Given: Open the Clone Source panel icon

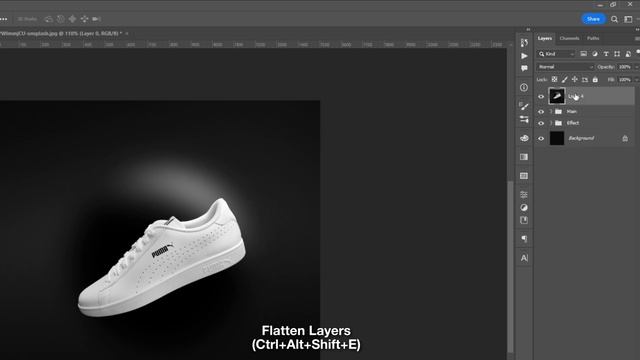Looking at the screenshot, I should click(524, 138).
